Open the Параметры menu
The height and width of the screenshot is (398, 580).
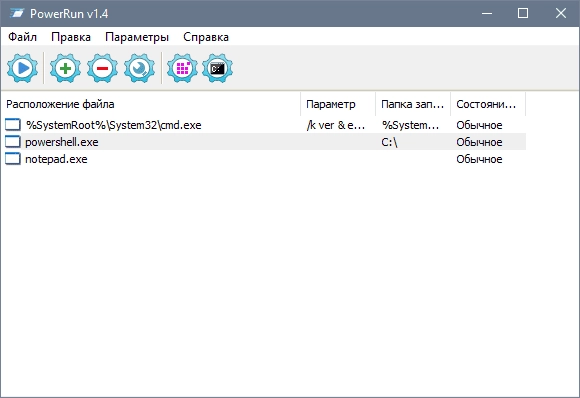point(137,37)
